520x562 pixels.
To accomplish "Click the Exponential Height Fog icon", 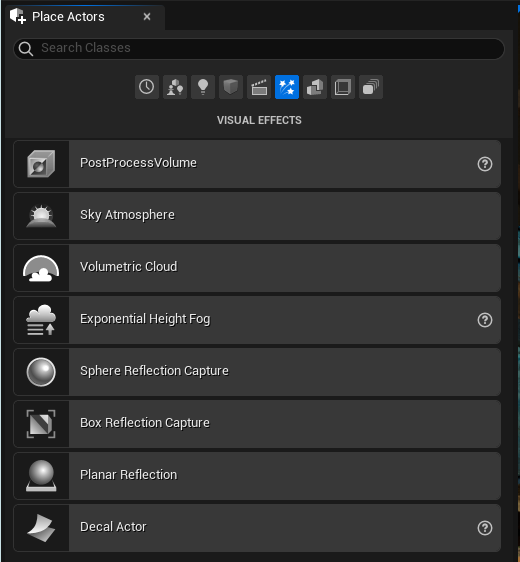I will 41,320.
